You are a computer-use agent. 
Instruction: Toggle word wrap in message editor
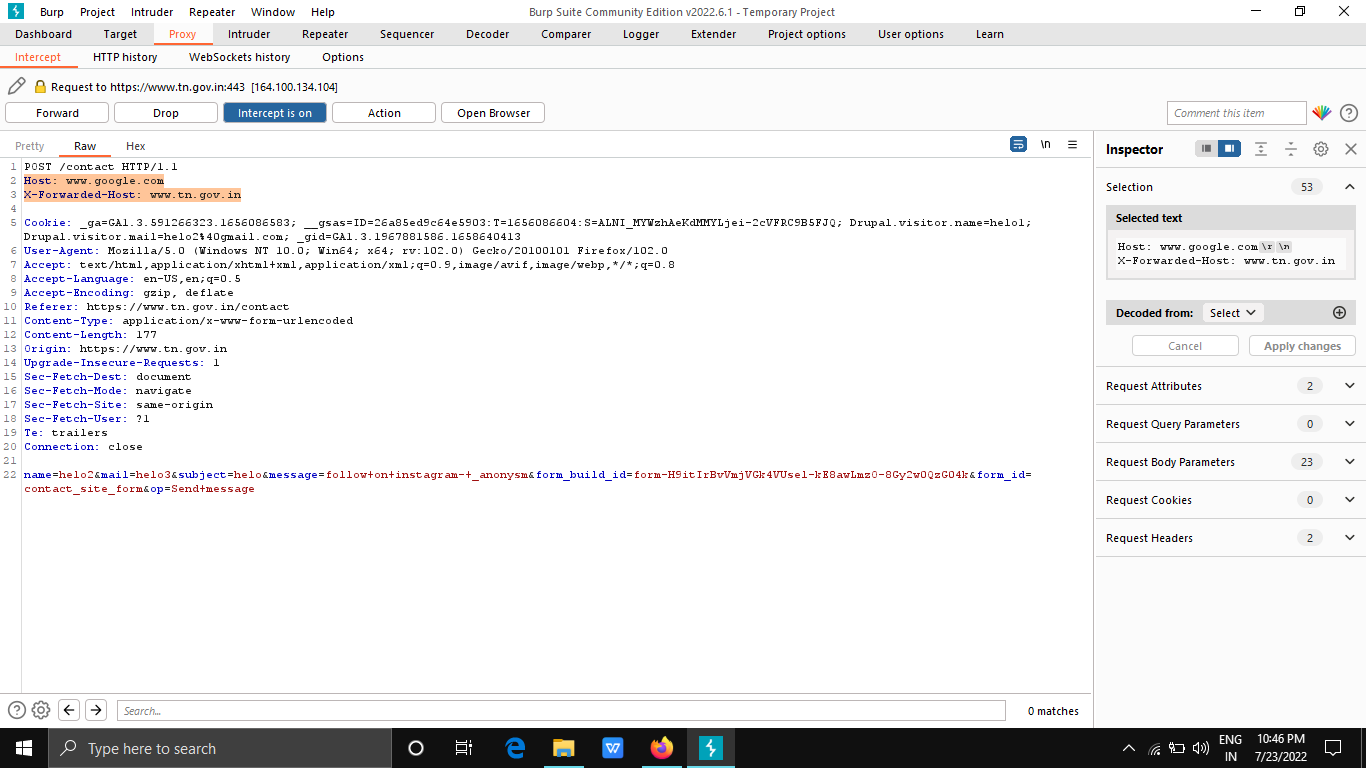(1018, 144)
